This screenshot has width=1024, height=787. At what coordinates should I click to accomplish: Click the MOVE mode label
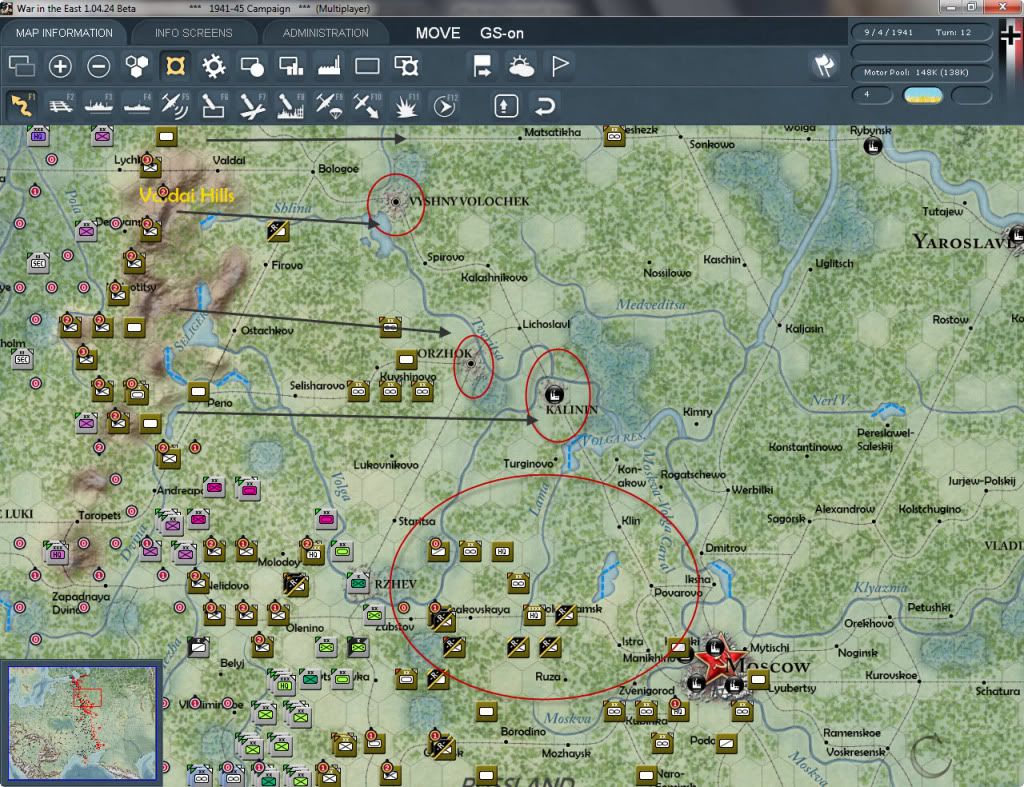438,33
